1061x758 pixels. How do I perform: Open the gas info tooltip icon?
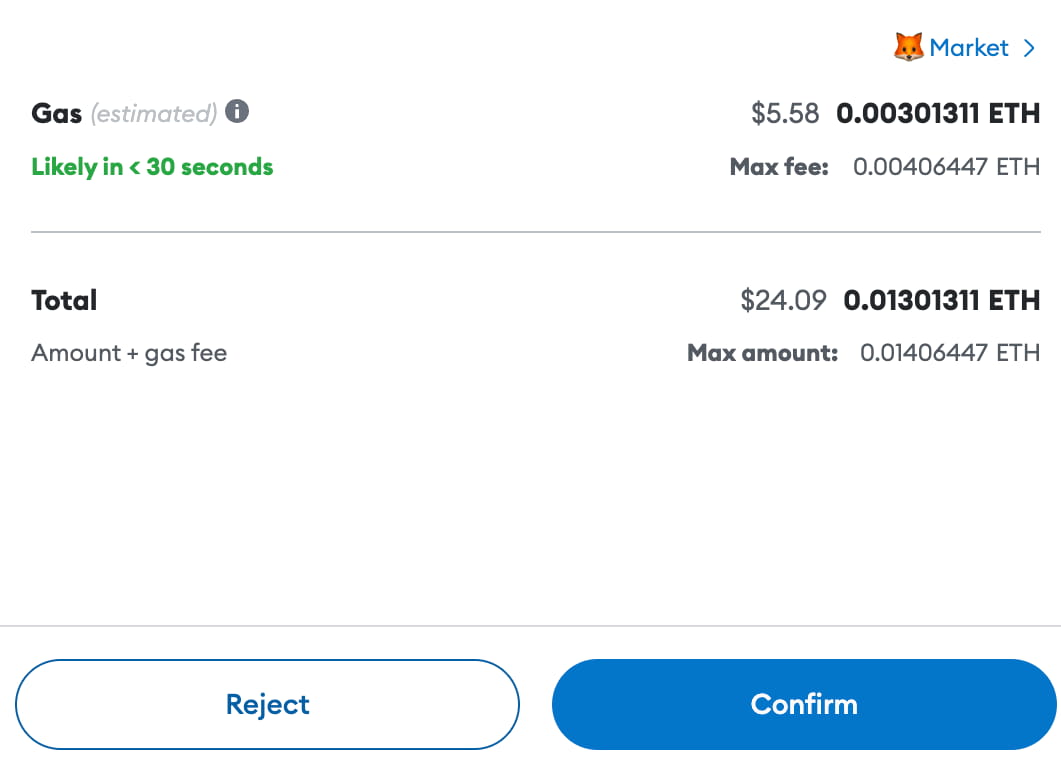point(237,111)
